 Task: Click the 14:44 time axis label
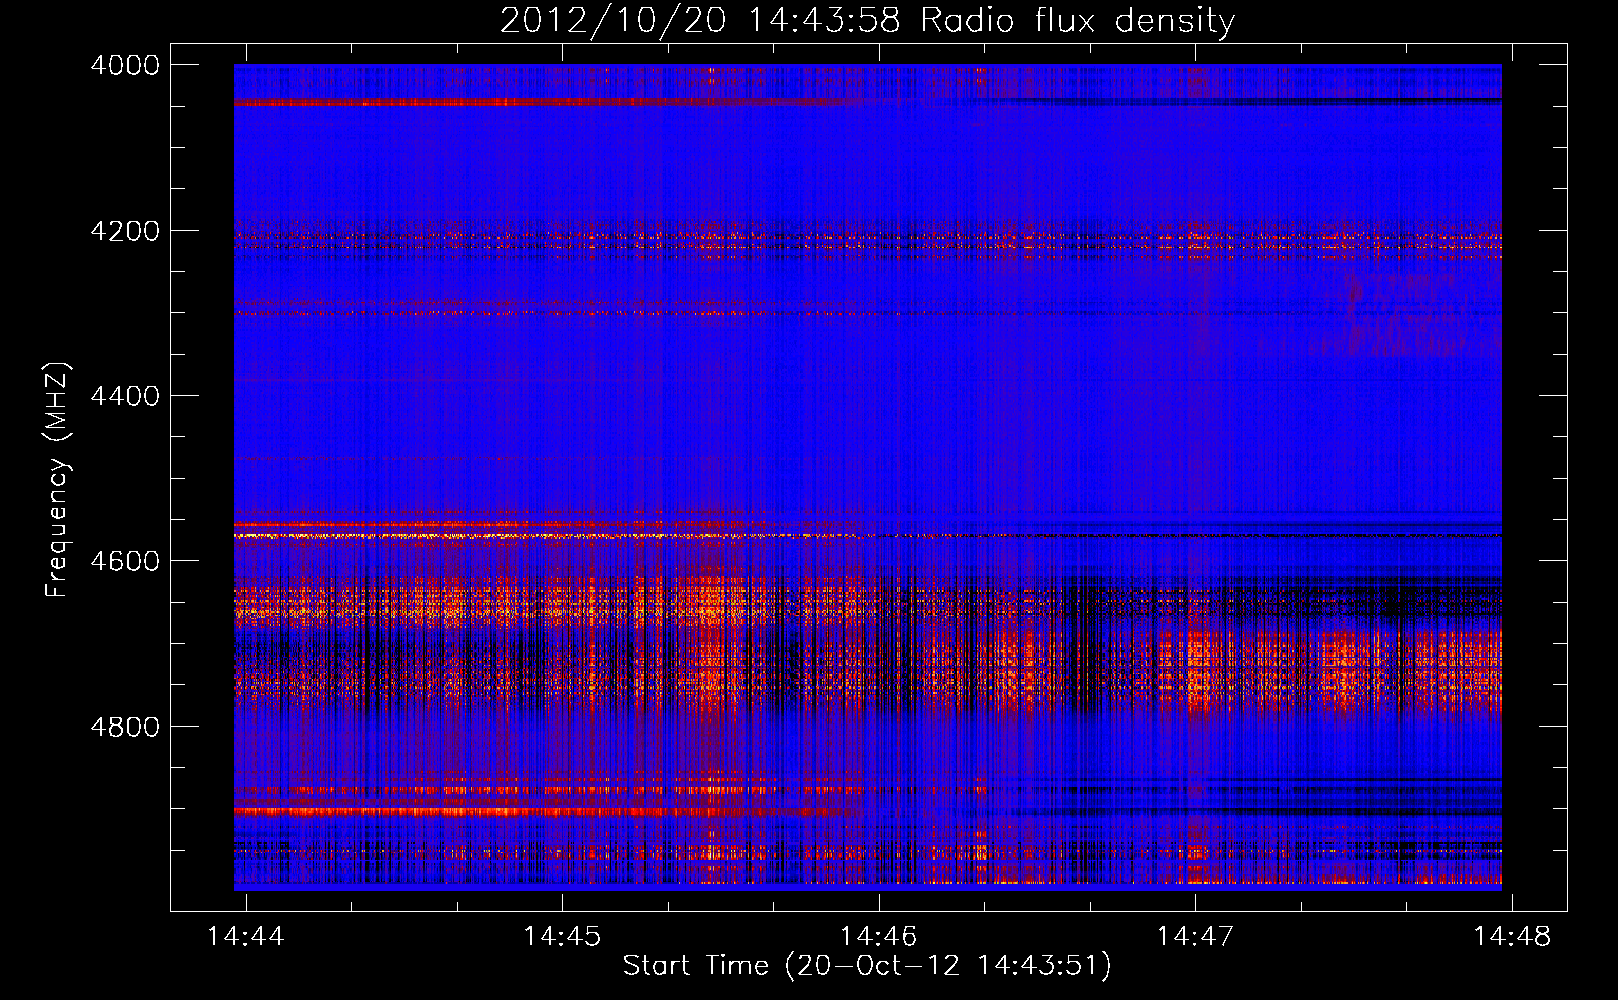[x=246, y=936]
